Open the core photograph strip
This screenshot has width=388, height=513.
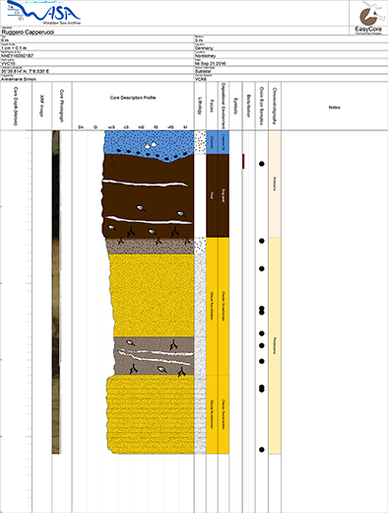click(x=56, y=292)
